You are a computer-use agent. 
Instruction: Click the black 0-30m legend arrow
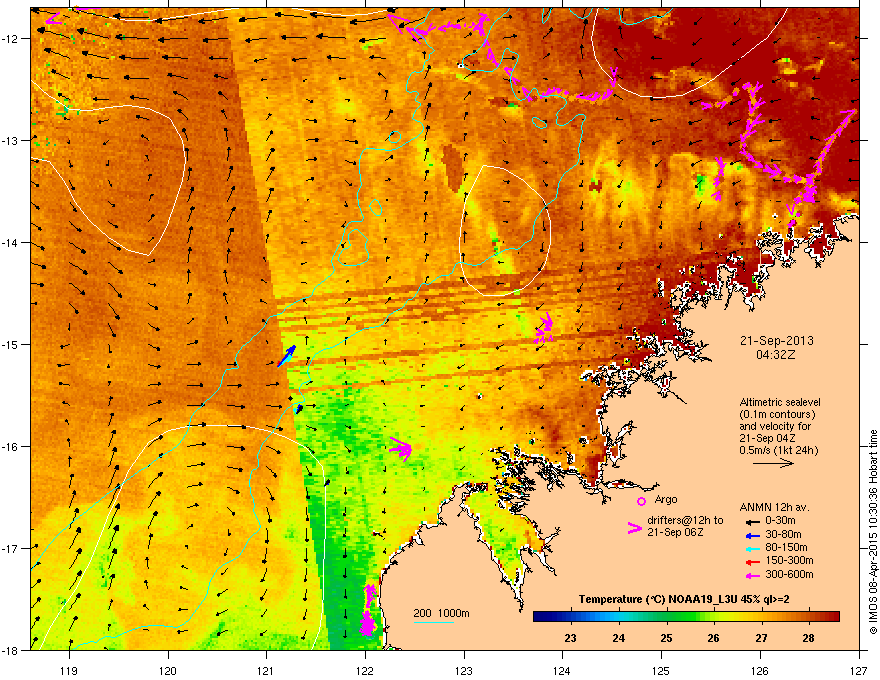[x=752, y=521]
